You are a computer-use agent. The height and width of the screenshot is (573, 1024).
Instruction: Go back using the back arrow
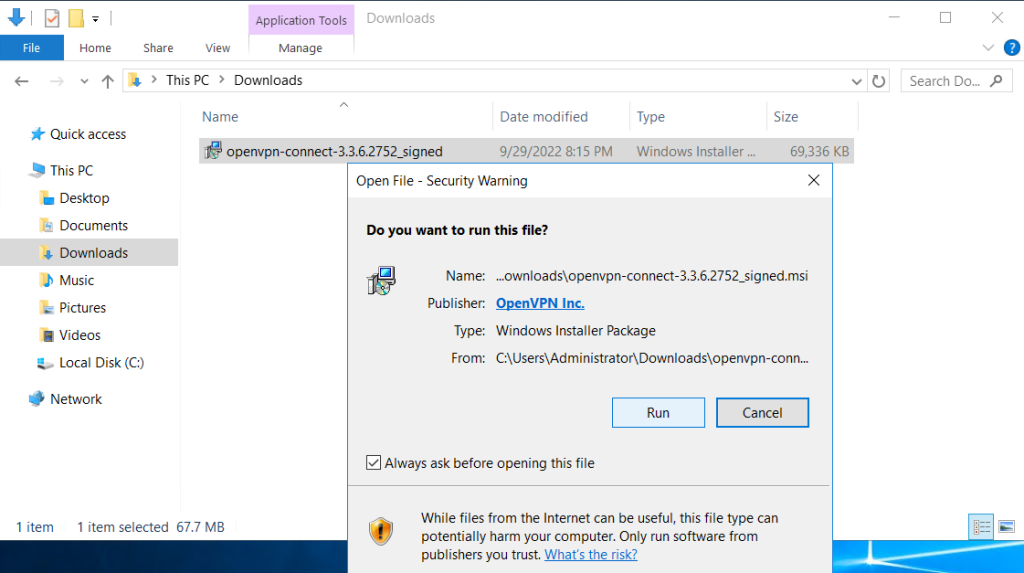(22, 81)
